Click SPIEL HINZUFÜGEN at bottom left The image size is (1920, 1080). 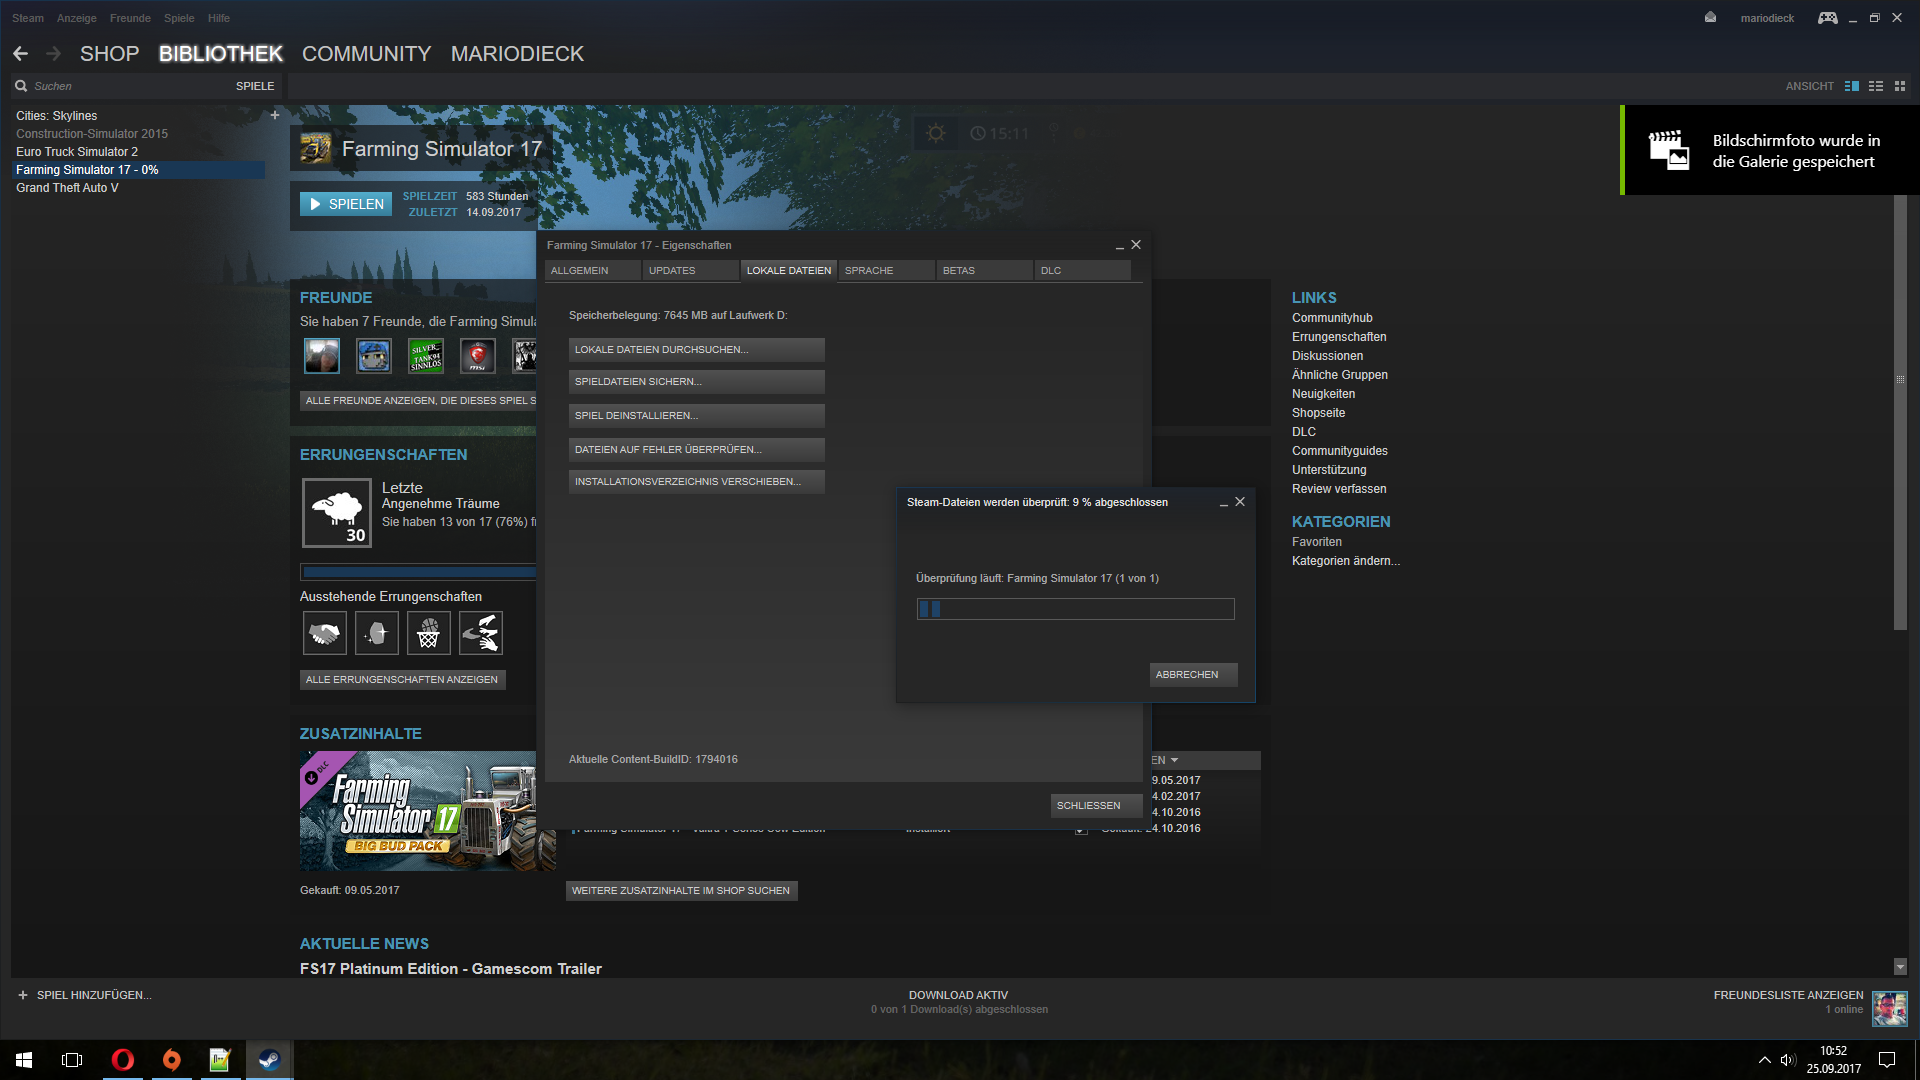tap(85, 995)
